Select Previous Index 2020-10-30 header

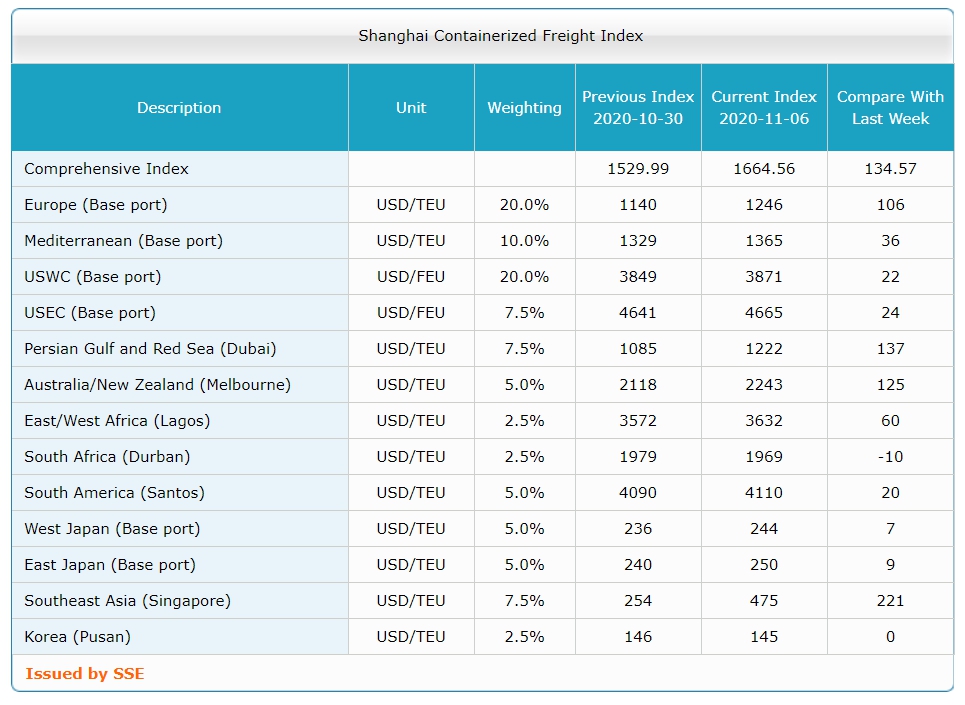(x=638, y=108)
